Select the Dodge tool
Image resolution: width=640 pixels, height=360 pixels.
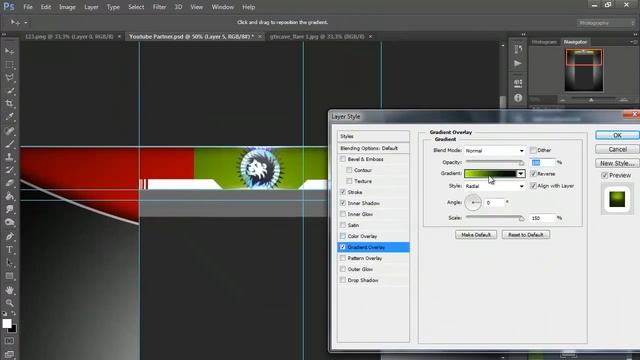point(9,222)
